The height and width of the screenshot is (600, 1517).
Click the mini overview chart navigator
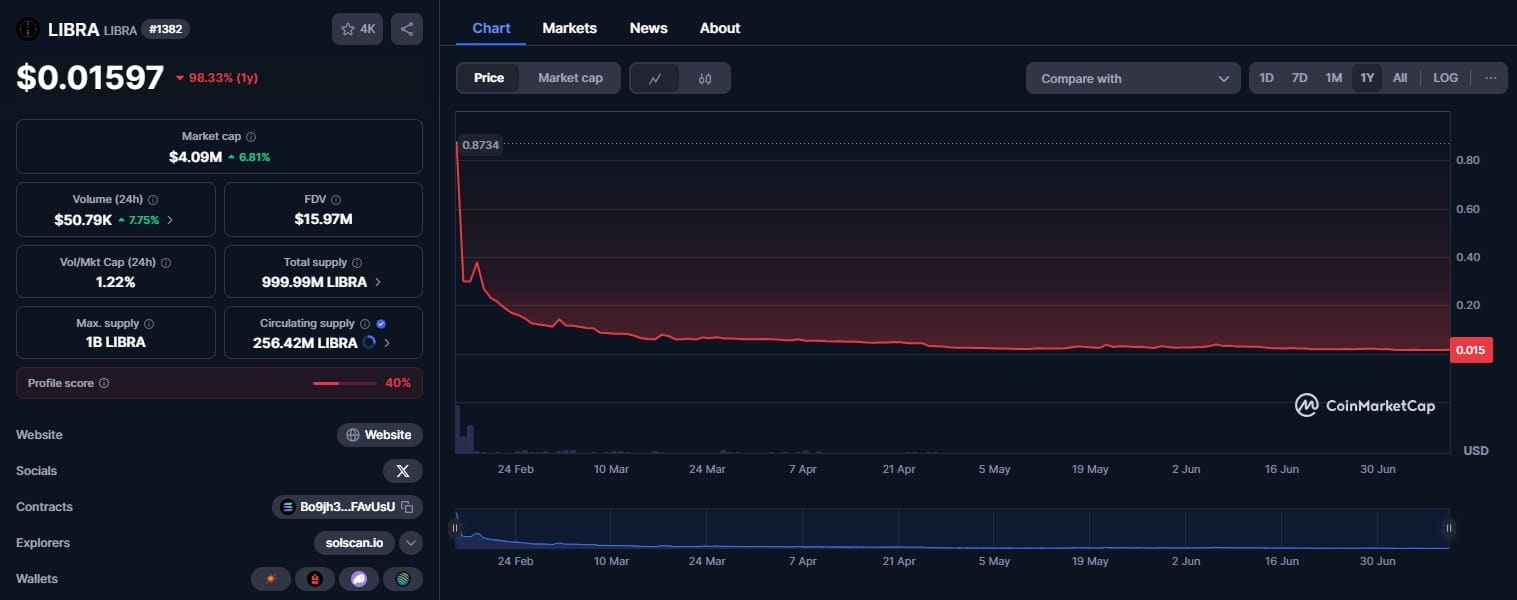952,528
